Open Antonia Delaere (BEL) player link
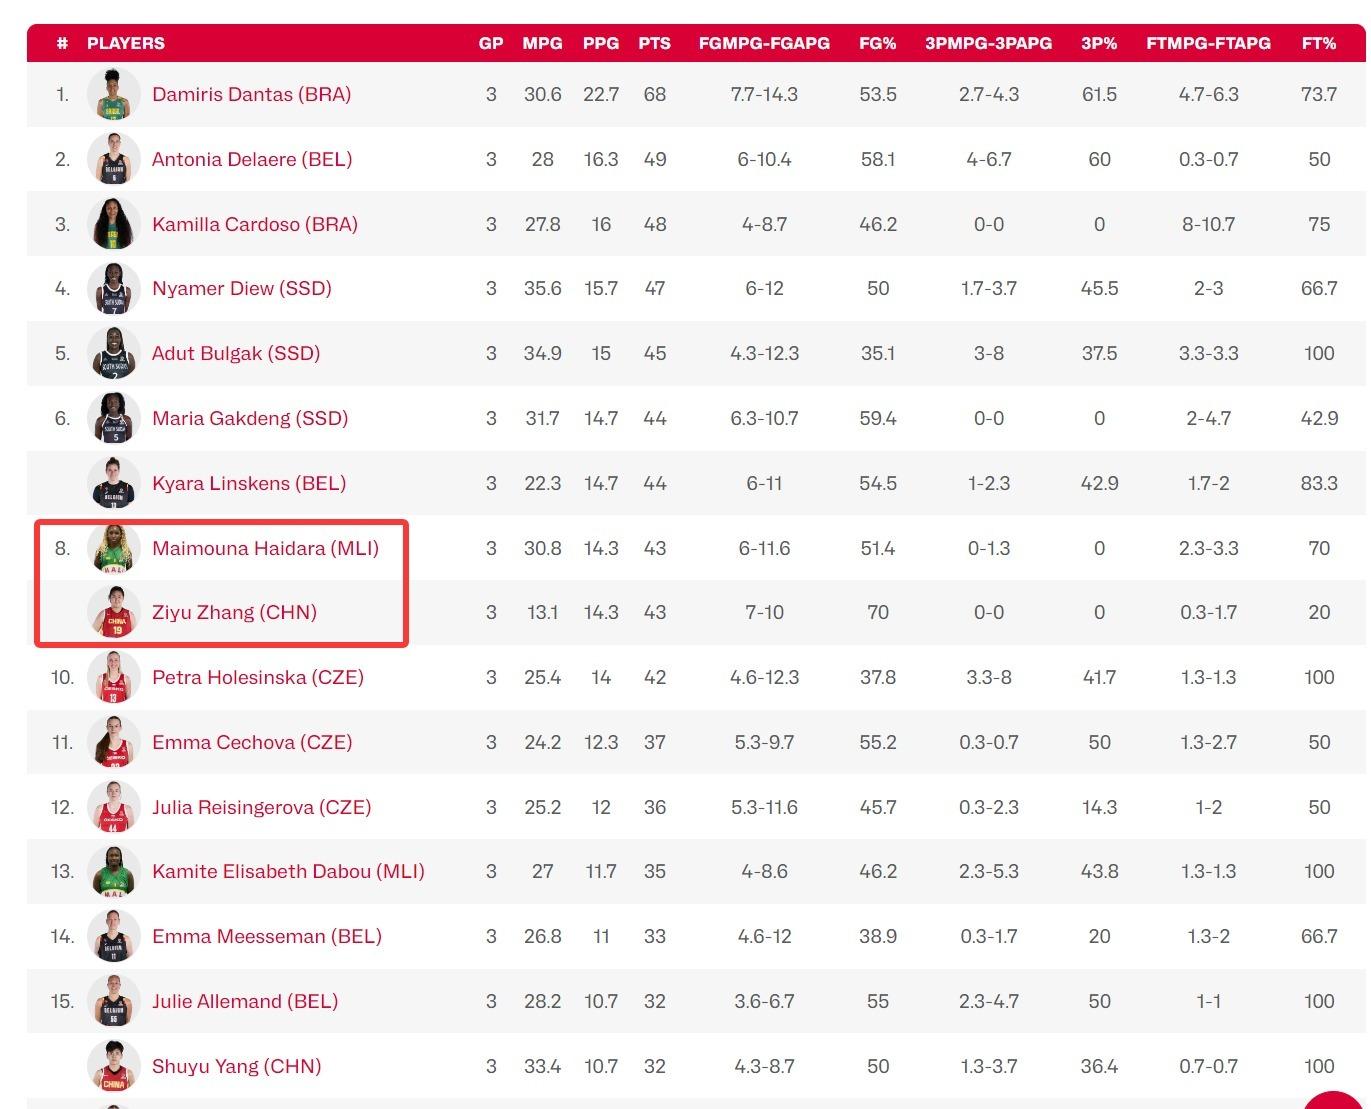The width and height of the screenshot is (1371, 1109). point(252,159)
